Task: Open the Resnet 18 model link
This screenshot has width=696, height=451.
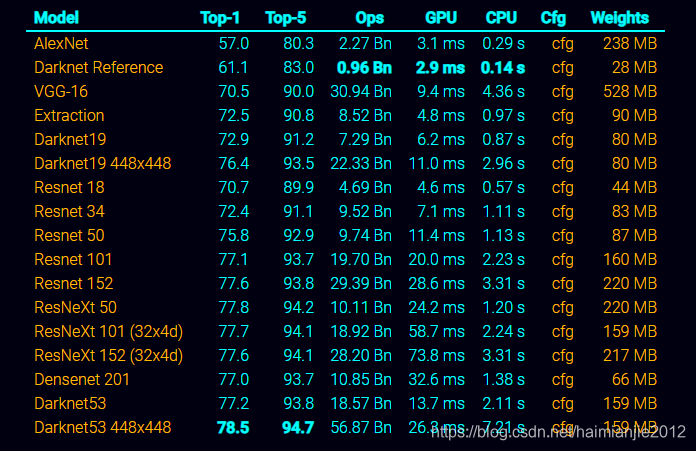Action: pyautogui.click(x=69, y=187)
